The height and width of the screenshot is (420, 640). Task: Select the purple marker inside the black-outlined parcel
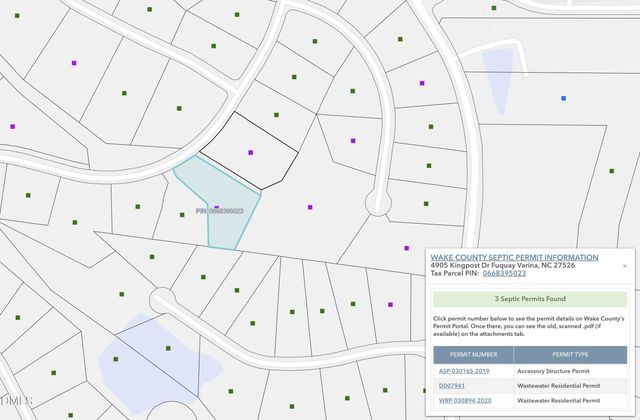[251, 153]
